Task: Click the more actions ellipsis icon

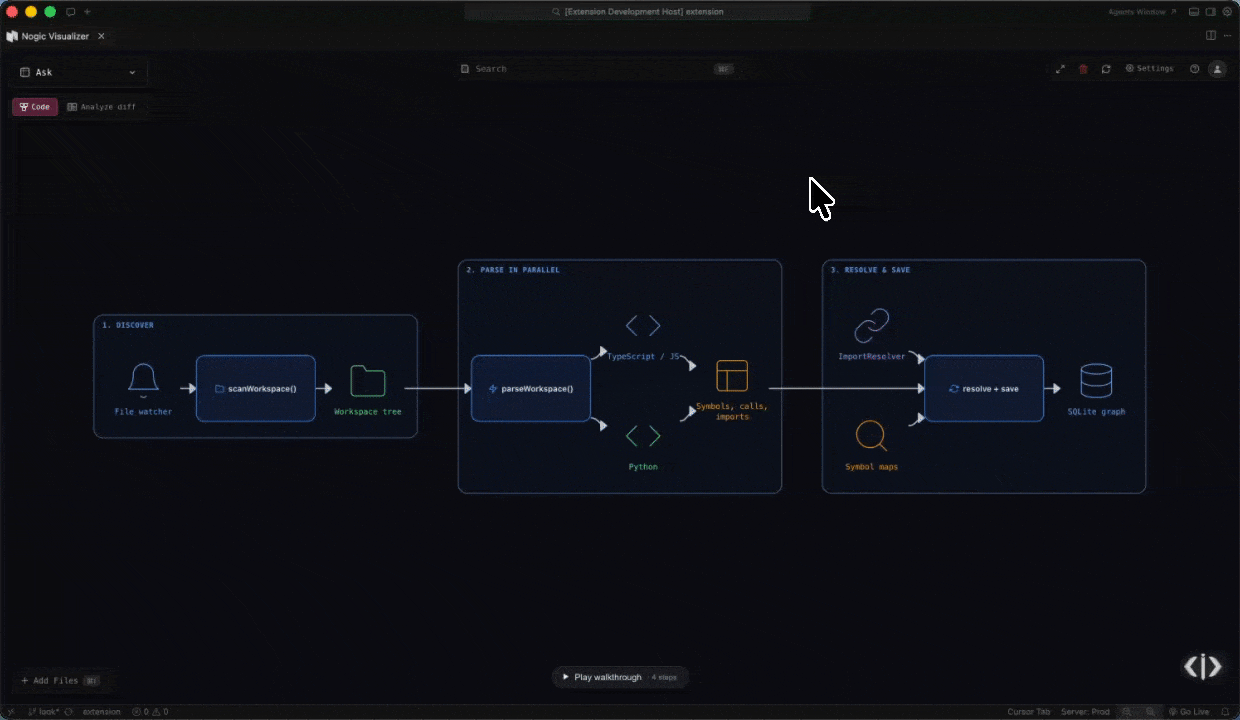Action: pyautogui.click(x=1227, y=36)
